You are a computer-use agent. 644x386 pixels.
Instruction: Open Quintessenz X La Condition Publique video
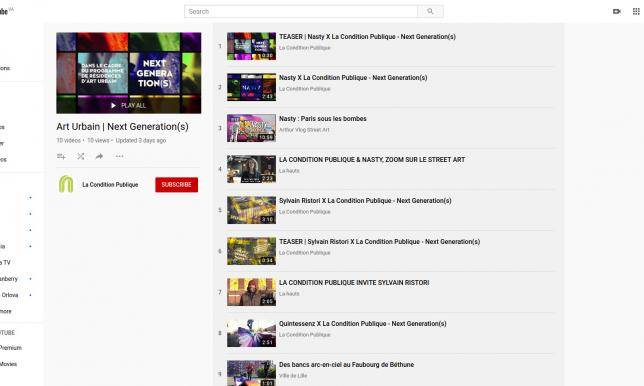click(x=363, y=324)
